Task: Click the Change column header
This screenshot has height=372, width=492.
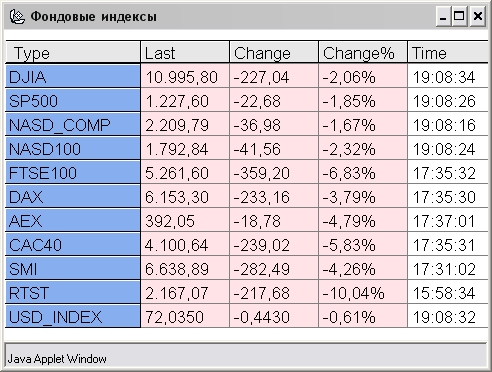Action: (x=274, y=52)
